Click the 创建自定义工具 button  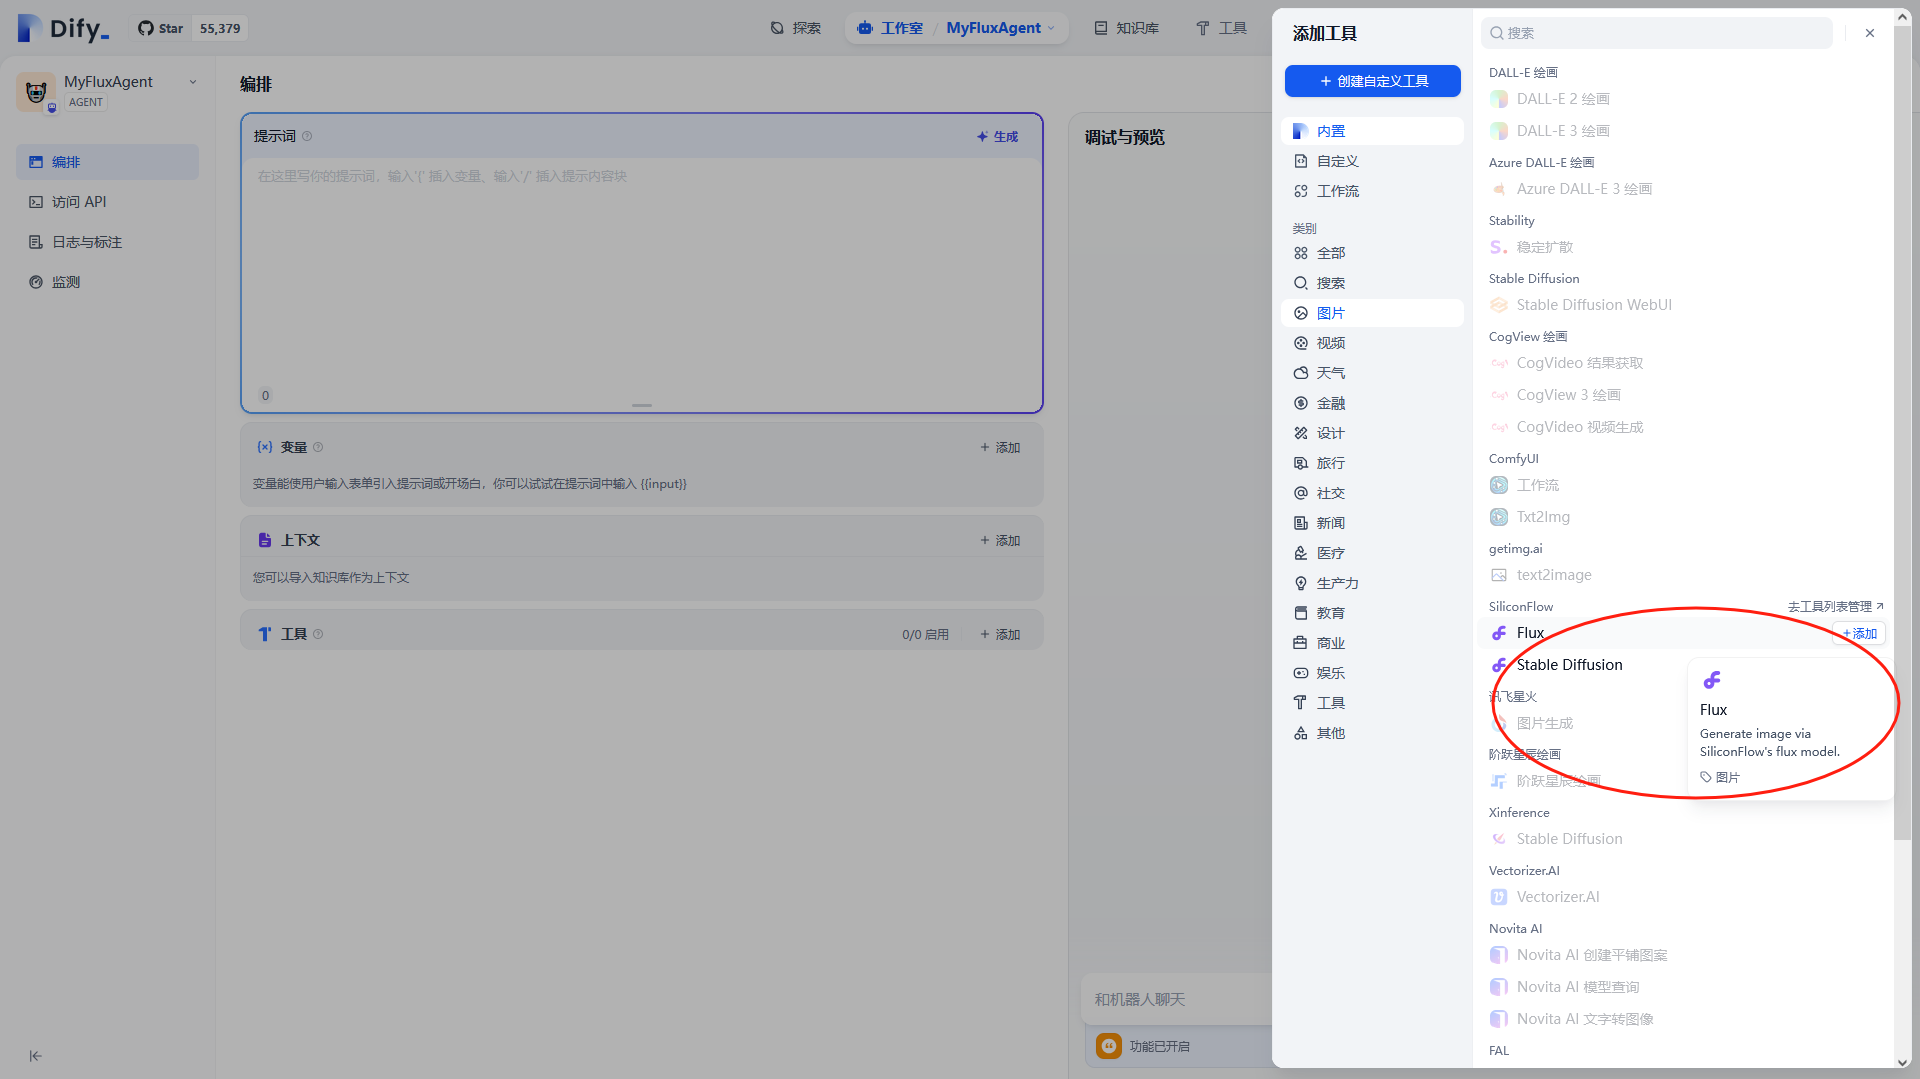click(1372, 81)
